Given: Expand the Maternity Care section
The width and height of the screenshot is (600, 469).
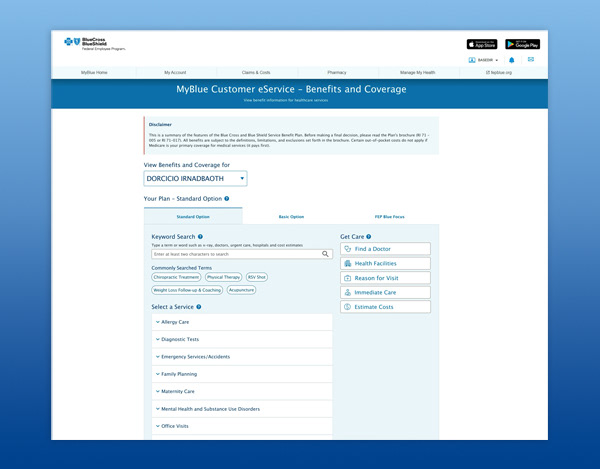Looking at the screenshot, I should click(x=242, y=391).
